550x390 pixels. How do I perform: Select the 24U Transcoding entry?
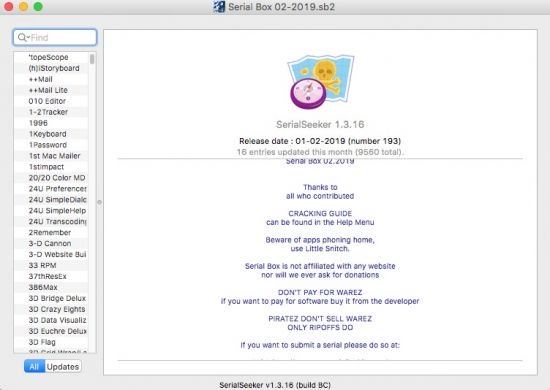(x=51, y=222)
